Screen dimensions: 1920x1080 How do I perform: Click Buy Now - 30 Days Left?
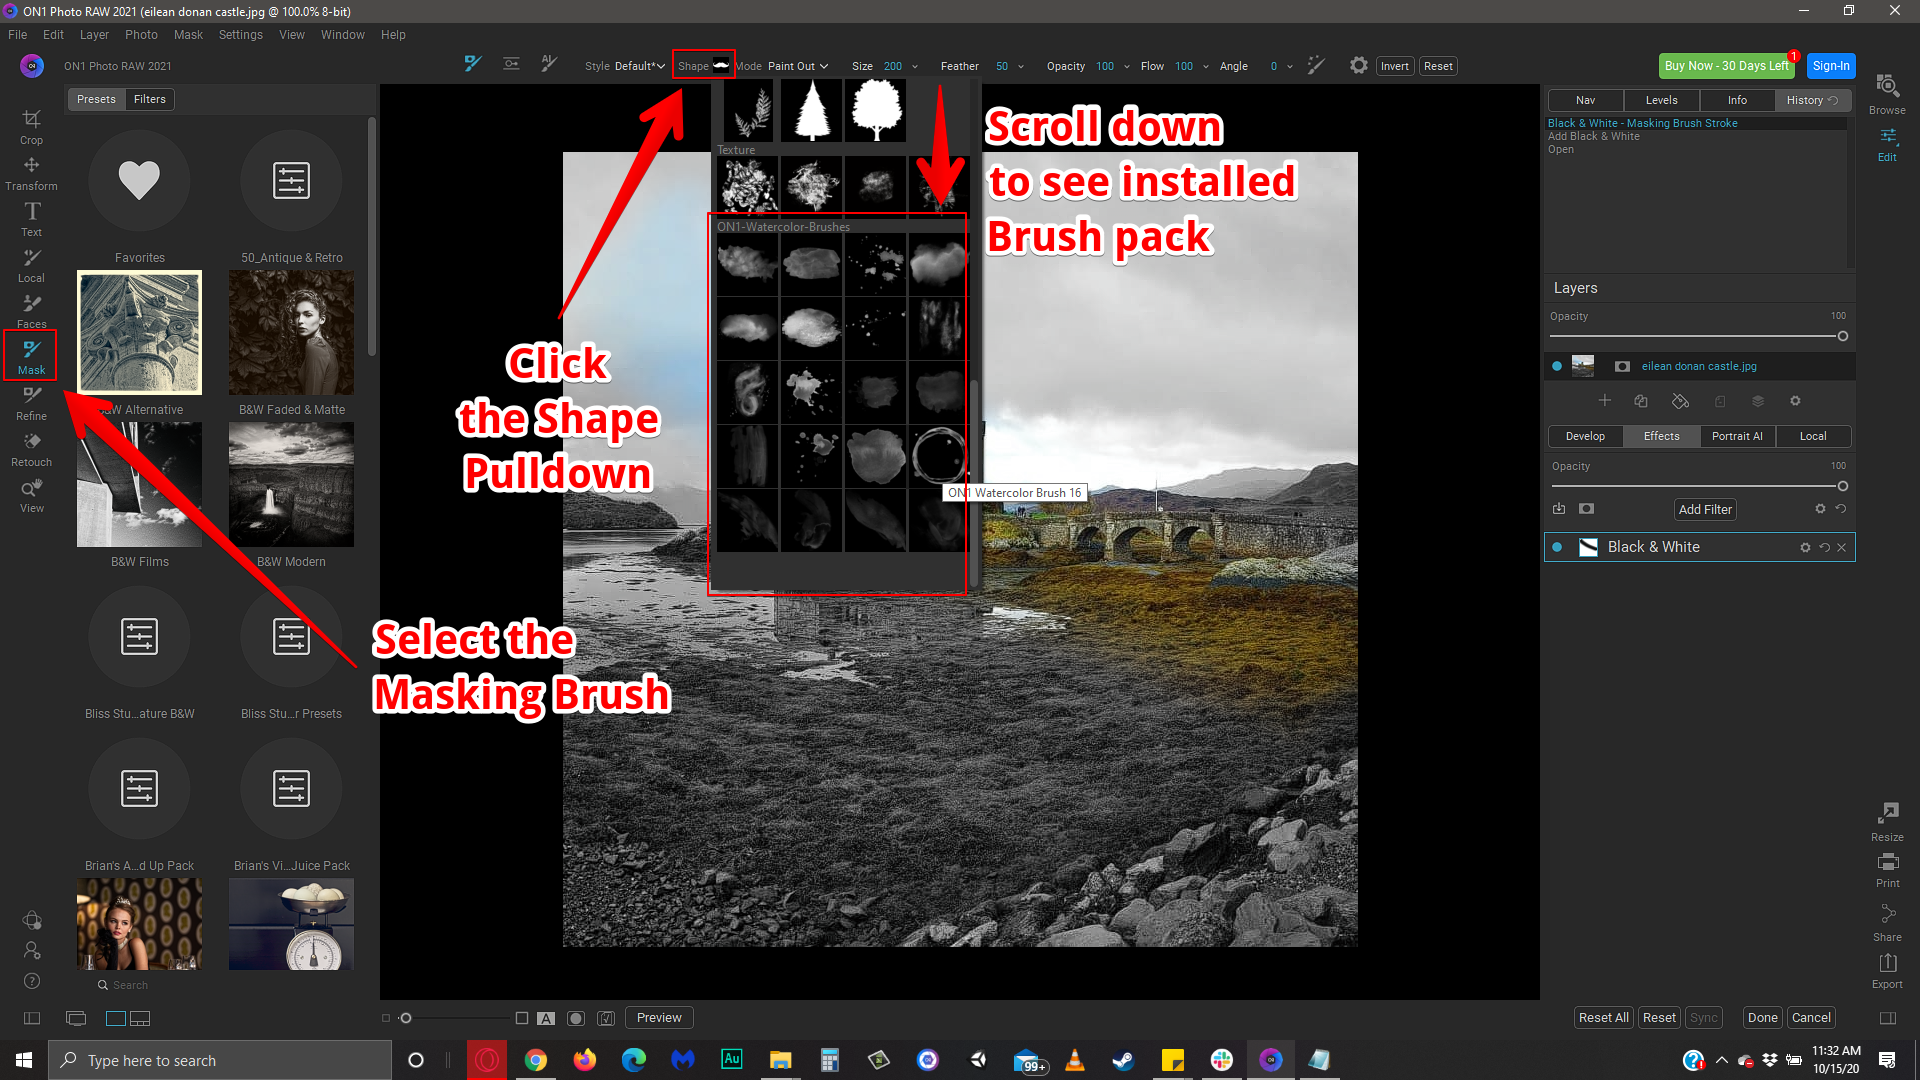coord(1727,66)
